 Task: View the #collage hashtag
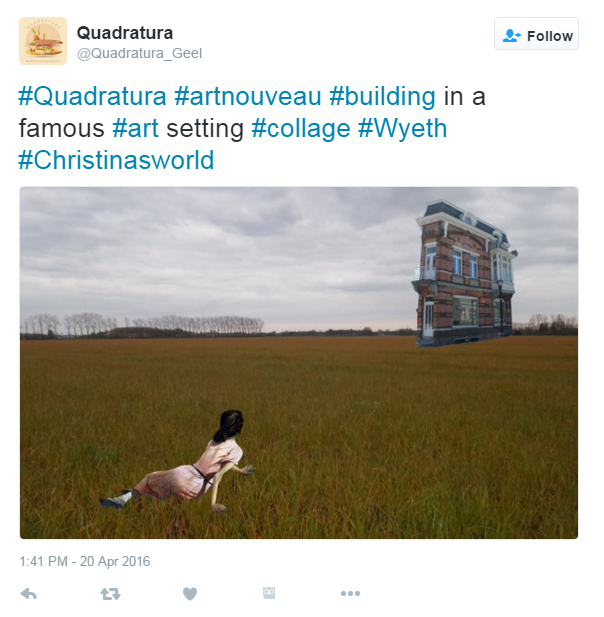pos(301,129)
